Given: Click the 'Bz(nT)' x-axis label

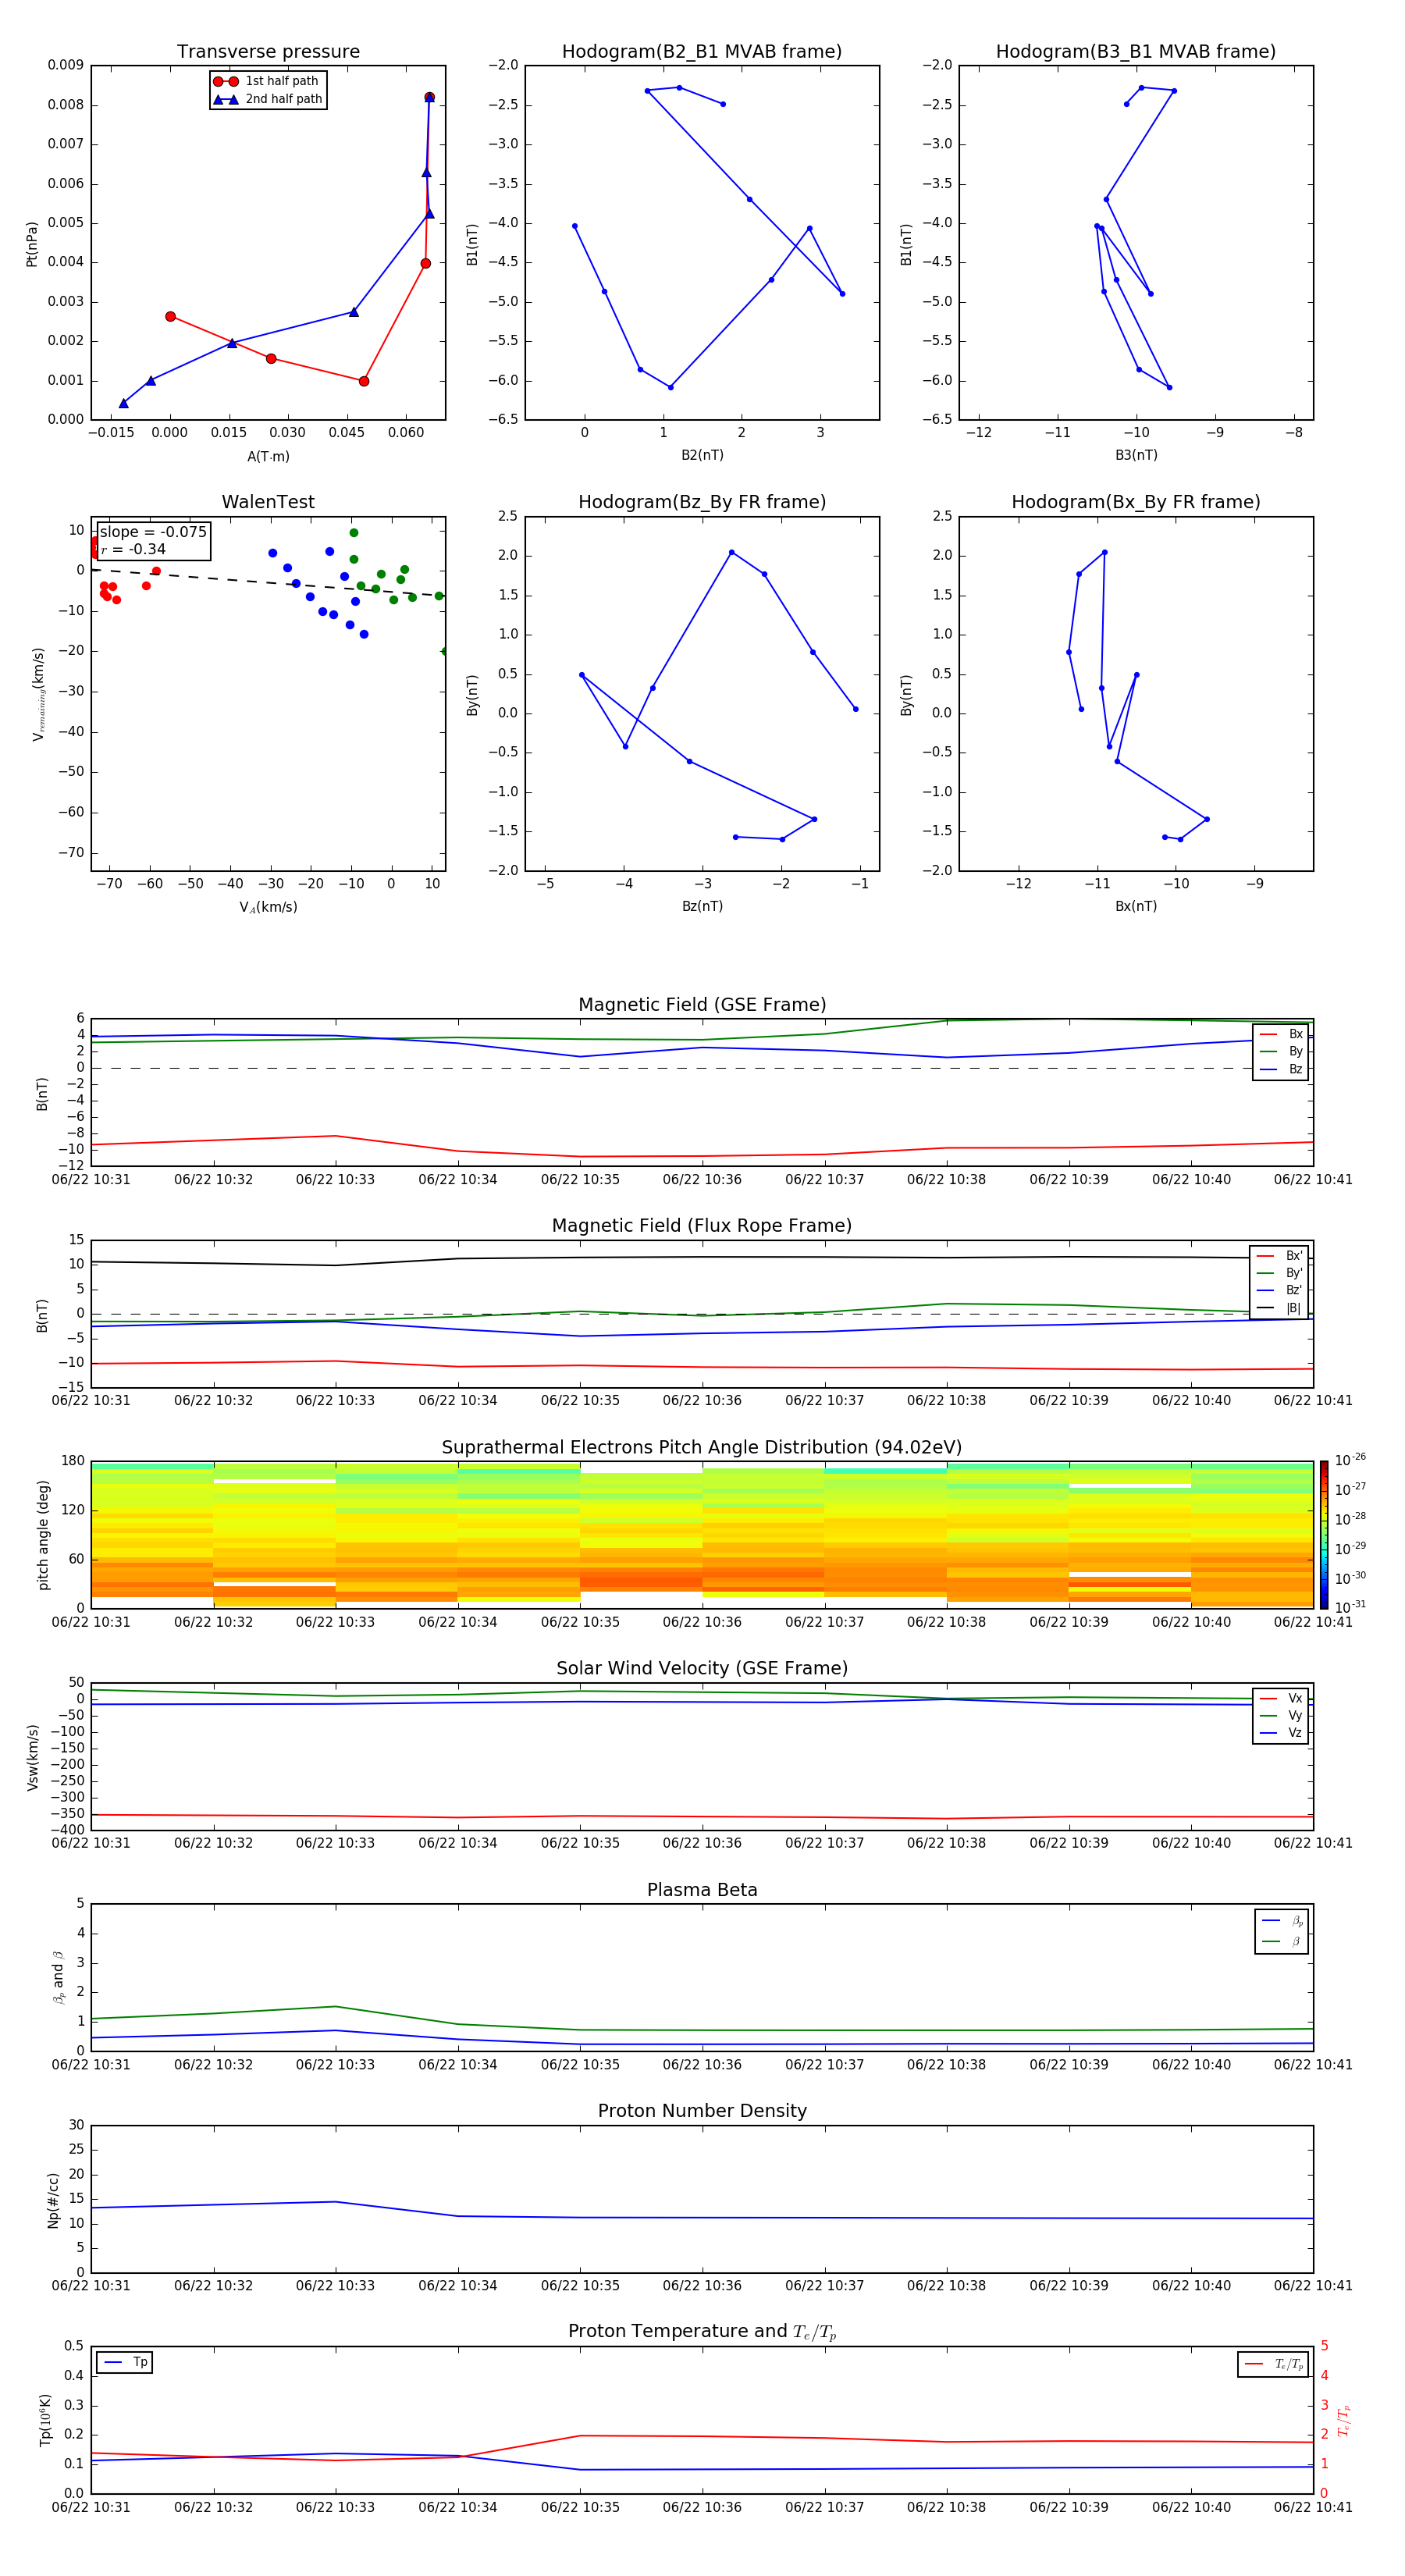Looking at the screenshot, I should pyautogui.click(x=702, y=906).
